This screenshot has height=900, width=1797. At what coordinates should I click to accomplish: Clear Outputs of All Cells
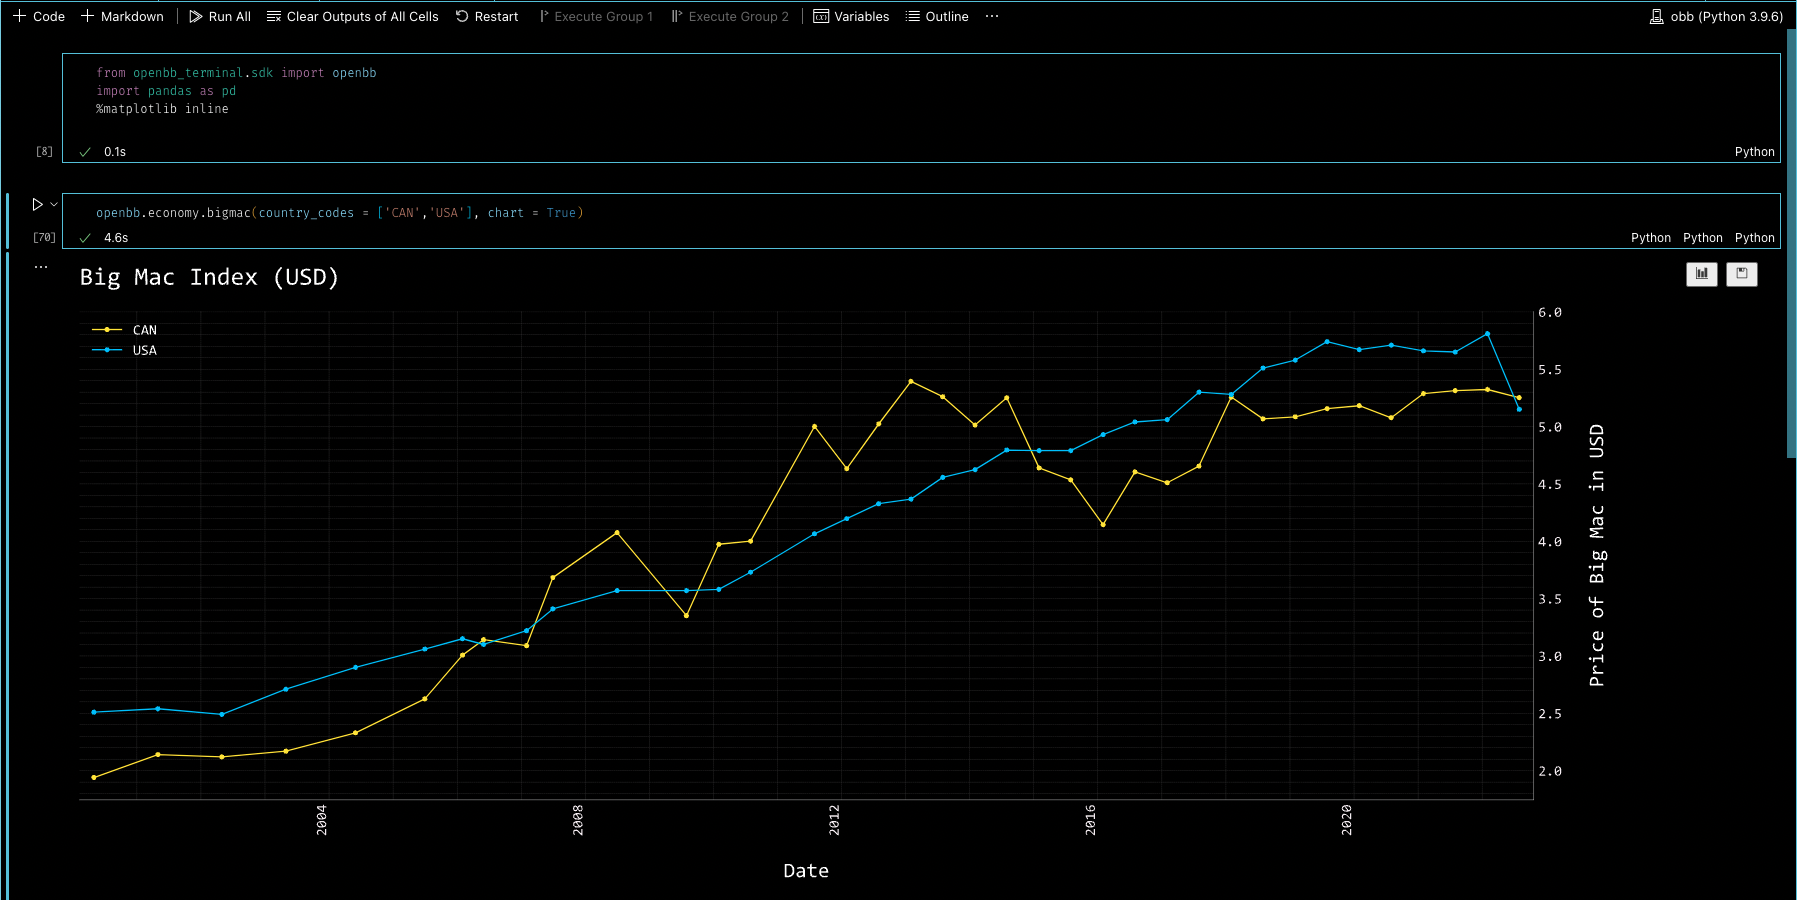353,16
